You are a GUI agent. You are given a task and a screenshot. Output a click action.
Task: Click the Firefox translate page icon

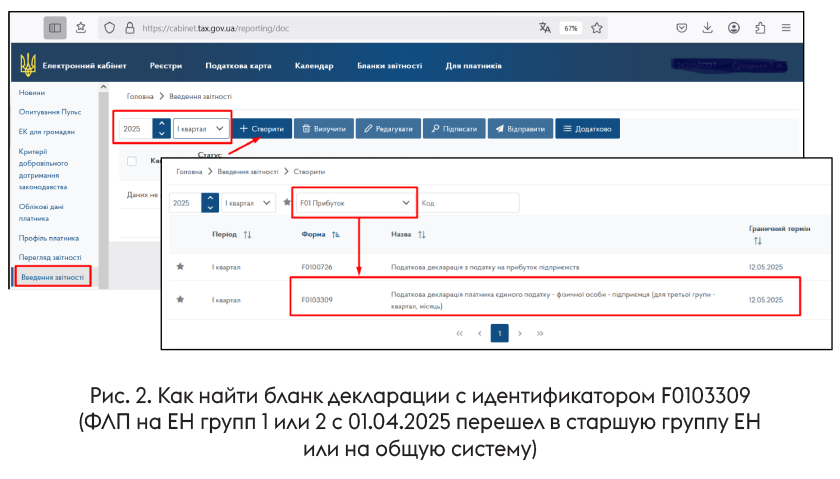pos(545,28)
